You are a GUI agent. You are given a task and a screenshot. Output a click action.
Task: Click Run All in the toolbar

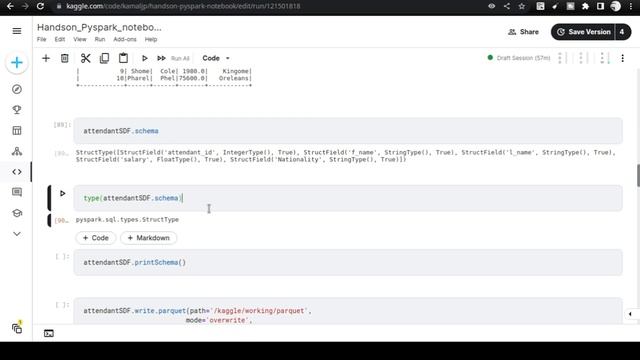click(174, 58)
